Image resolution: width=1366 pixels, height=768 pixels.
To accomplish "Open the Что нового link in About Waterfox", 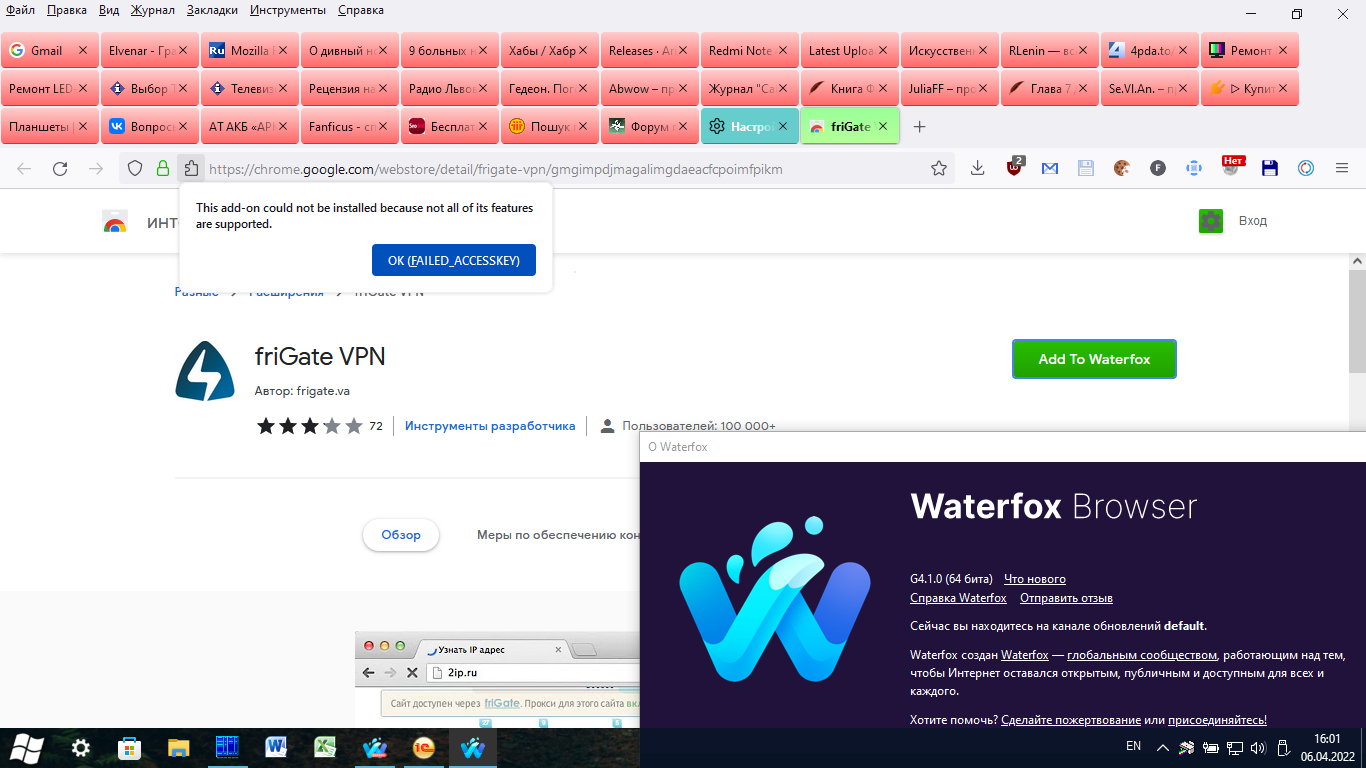I will point(1035,579).
